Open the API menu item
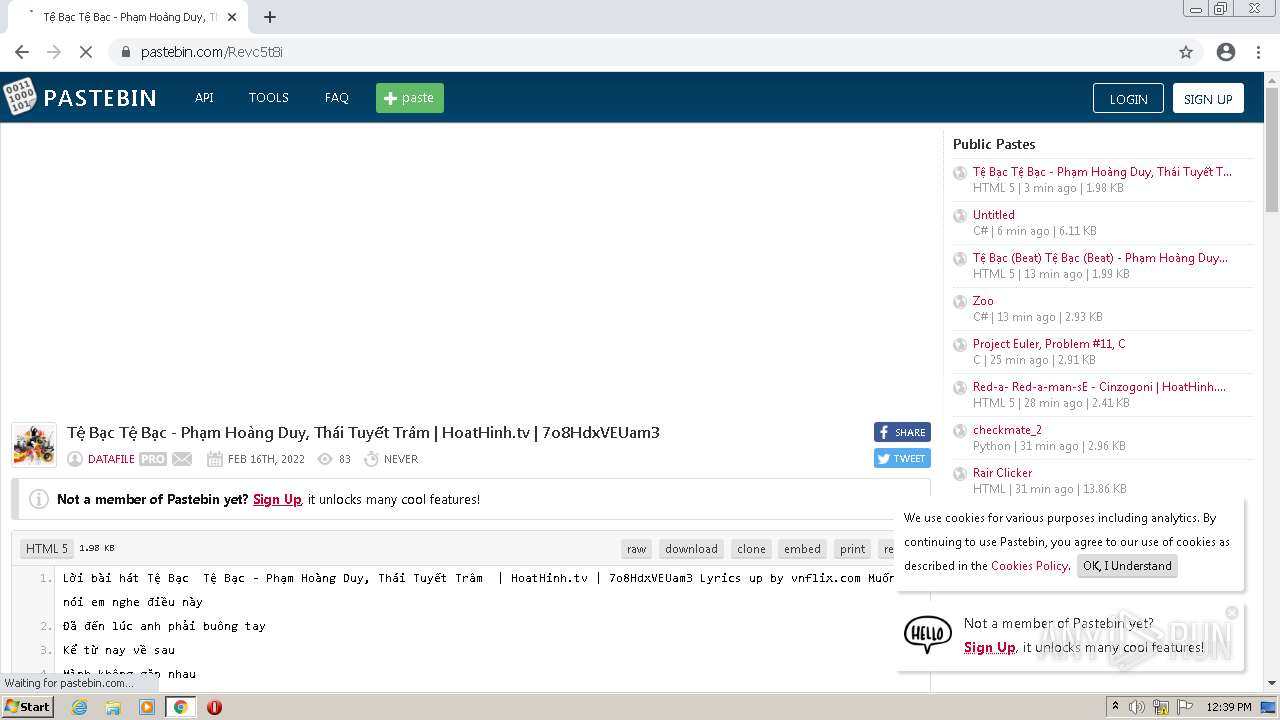Viewport: 1280px width, 720px height. (x=204, y=98)
